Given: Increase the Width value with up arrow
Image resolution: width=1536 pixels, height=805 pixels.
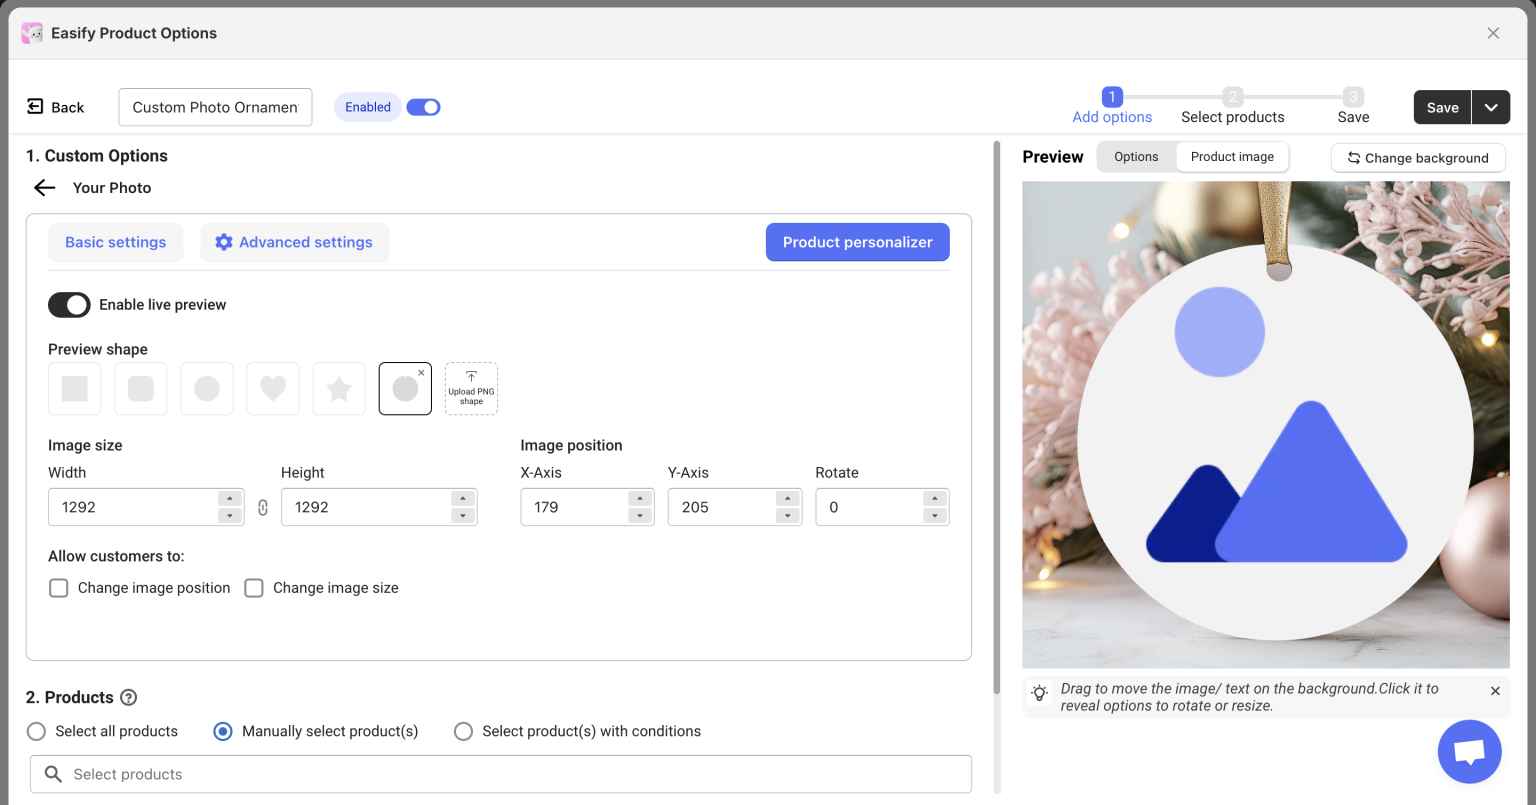Looking at the screenshot, I should 230,498.
